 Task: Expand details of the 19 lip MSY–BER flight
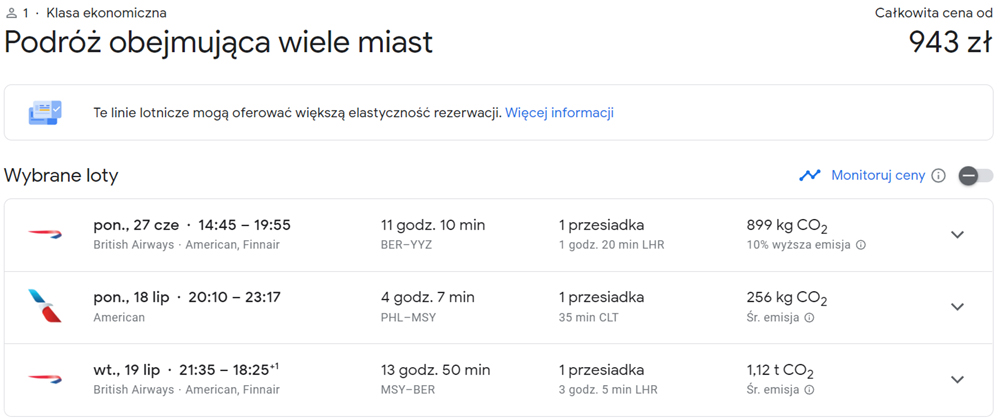click(x=957, y=379)
